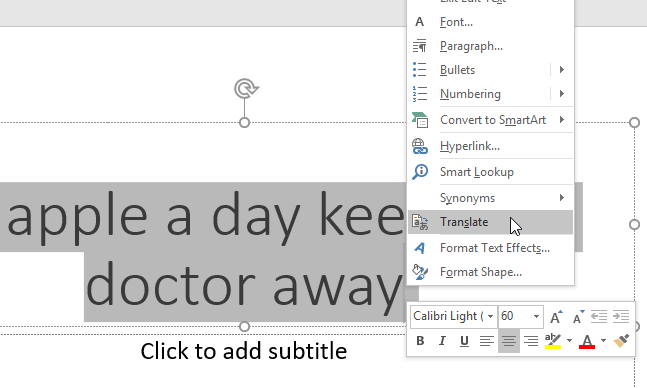Click the Format Shape paint bucket icon
Image resolution: width=647 pixels, height=388 pixels.
(420, 272)
